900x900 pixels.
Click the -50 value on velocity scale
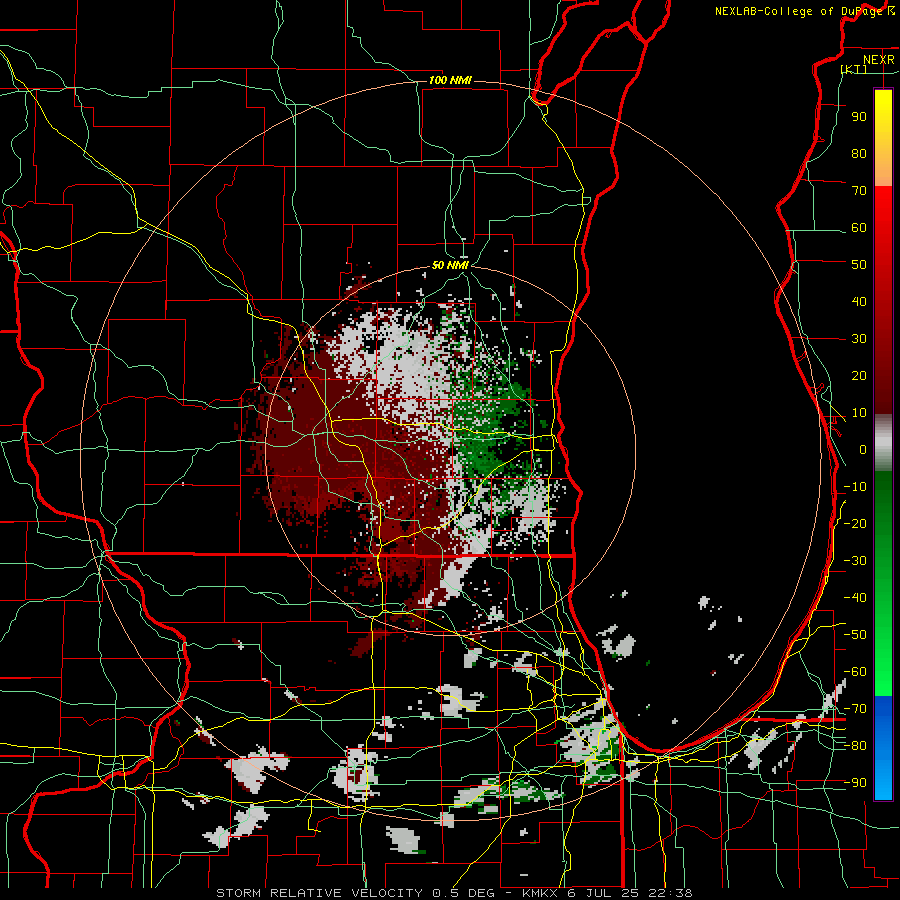tap(855, 635)
